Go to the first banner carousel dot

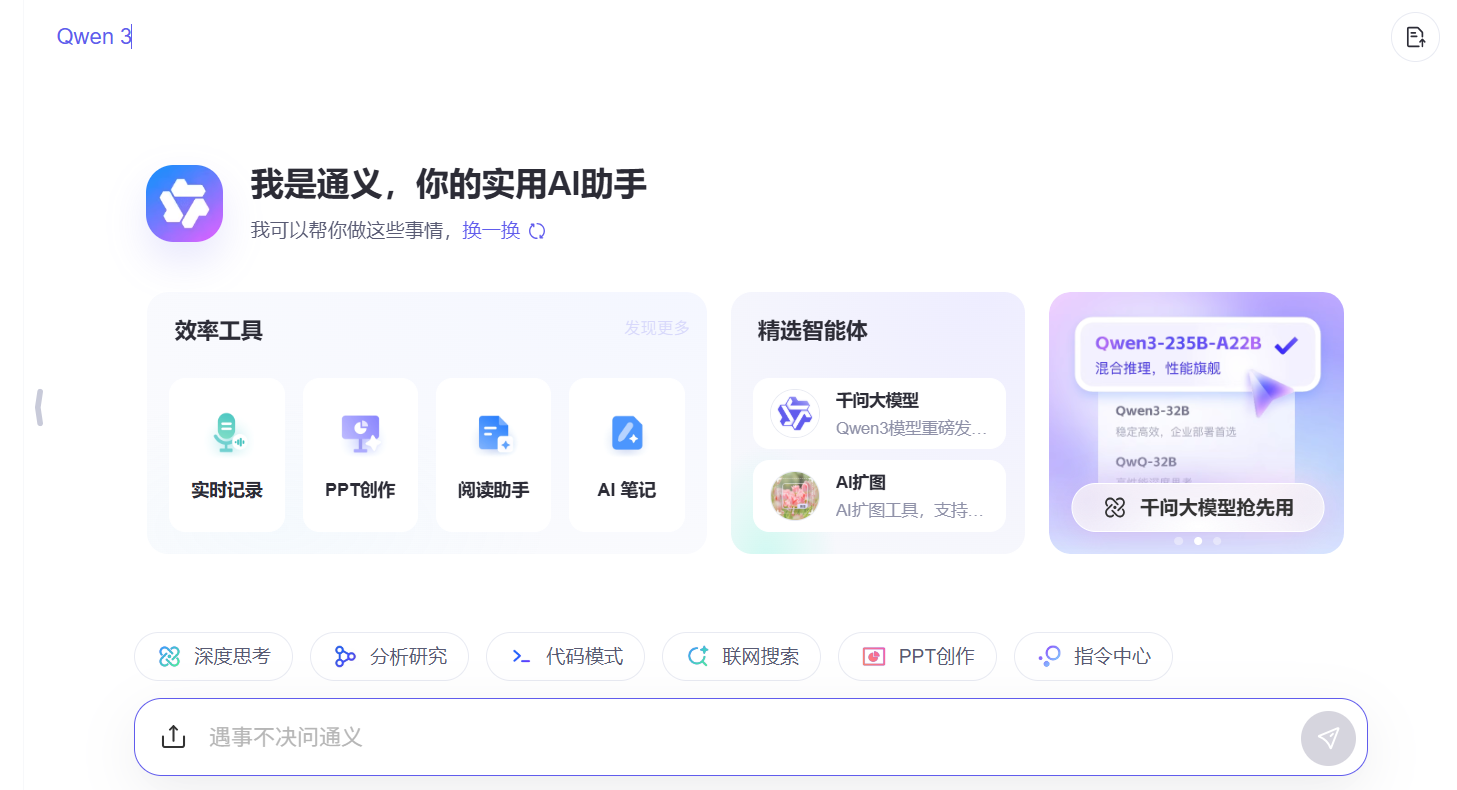click(1179, 541)
